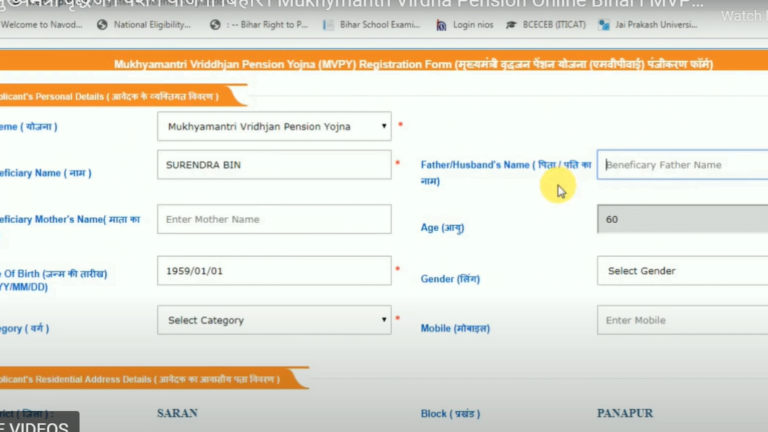
Task: Open the National Eligibility bookmark icon
Action: coord(102,24)
